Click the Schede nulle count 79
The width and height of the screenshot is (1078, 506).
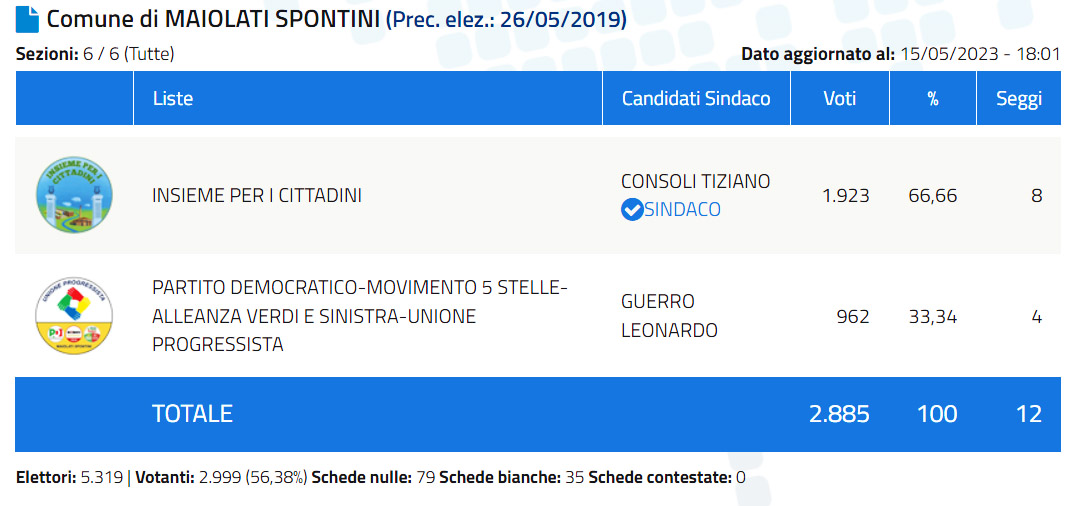click(x=425, y=478)
